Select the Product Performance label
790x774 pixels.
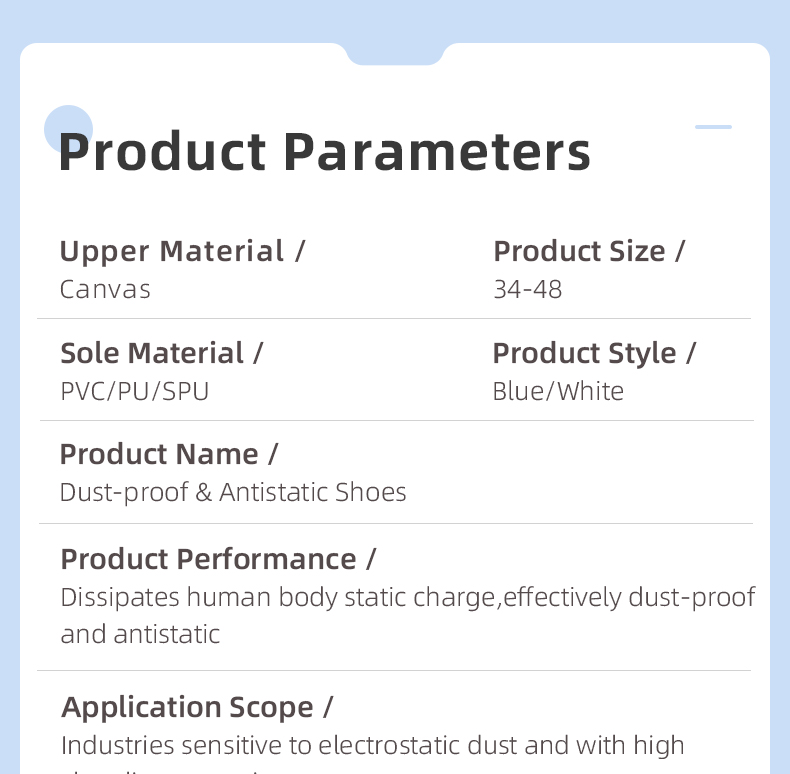click(218, 560)
